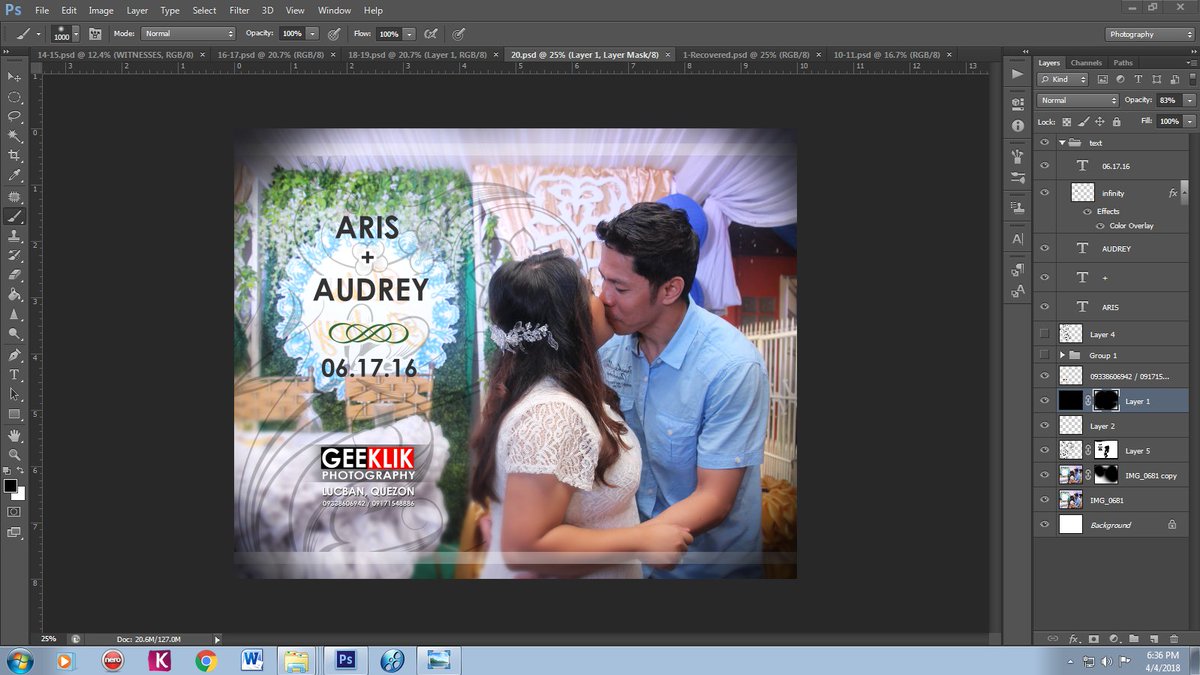Click the zoom percentage field in status bar
Viewport: 1200px width, 675px height.
pos(48,638)
